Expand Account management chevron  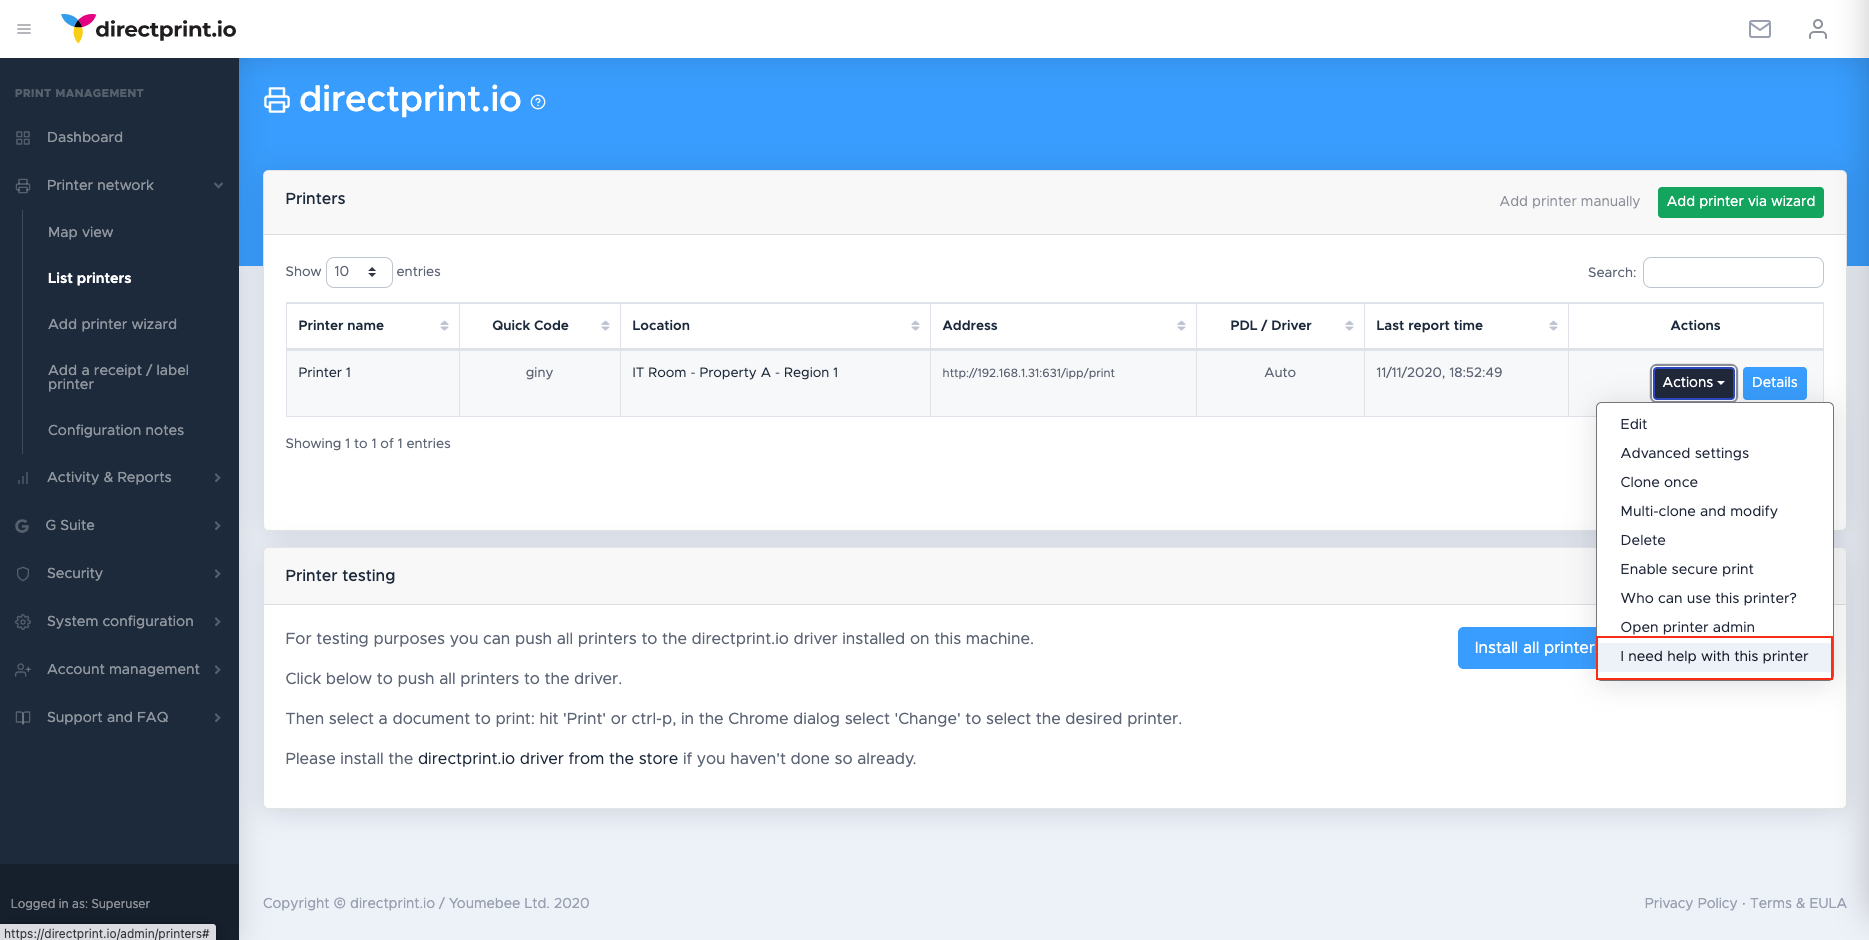point(218,669)
